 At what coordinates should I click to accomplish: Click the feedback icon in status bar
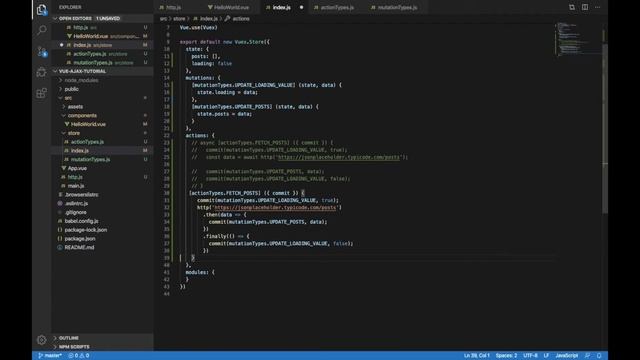[x=587, y=356]
